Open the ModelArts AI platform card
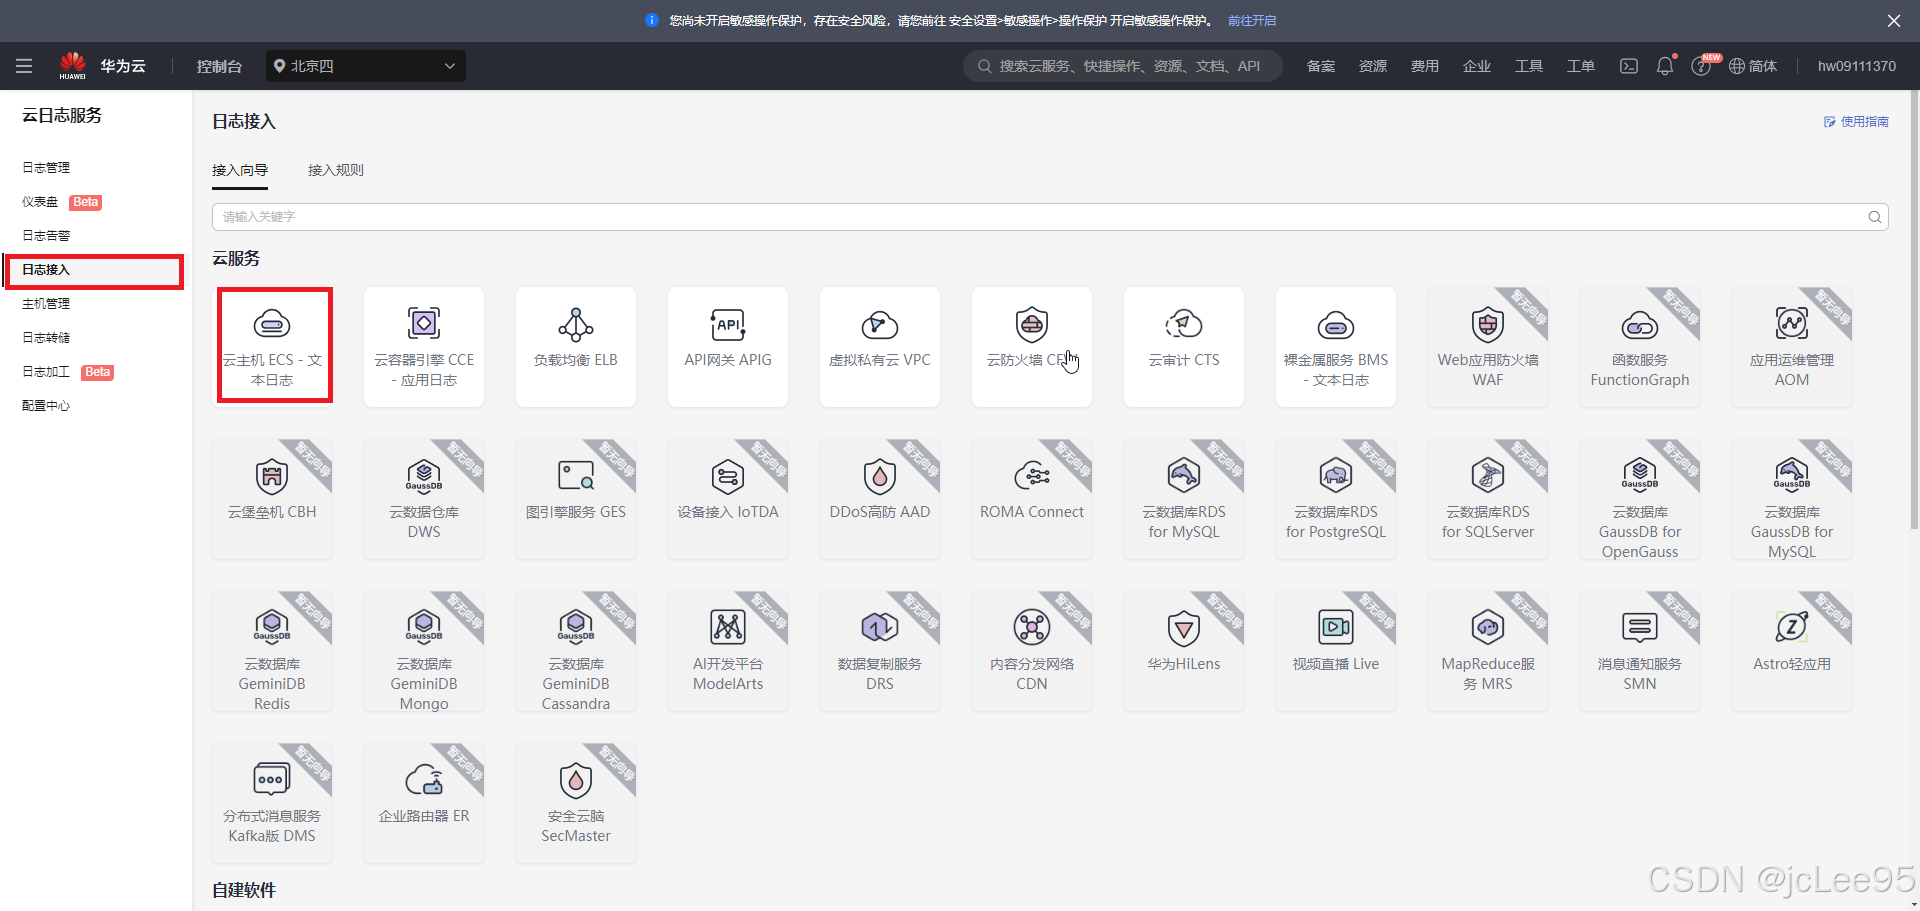Screen dimensions: 1920x911 point(728,650)
